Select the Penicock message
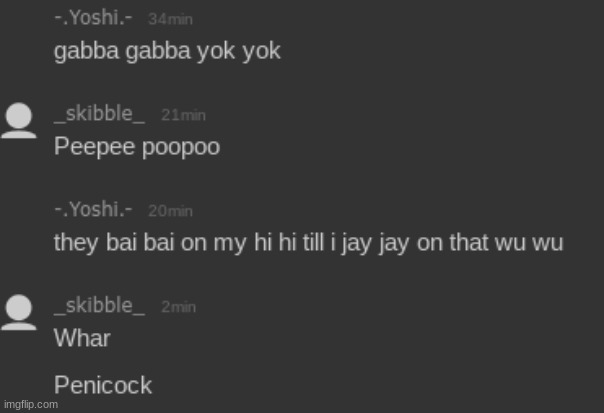Viewport: 604px width, 413px height. click(x=103, y=385)
